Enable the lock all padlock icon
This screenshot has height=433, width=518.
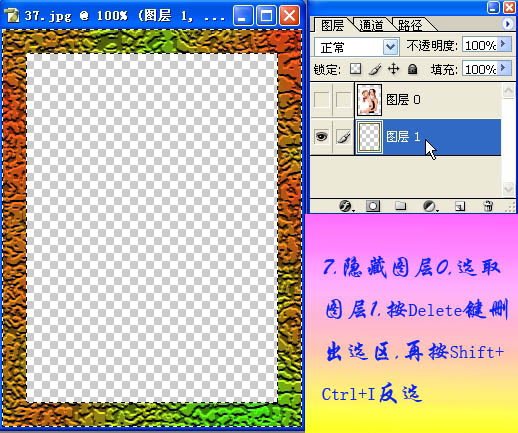point(413,69)
